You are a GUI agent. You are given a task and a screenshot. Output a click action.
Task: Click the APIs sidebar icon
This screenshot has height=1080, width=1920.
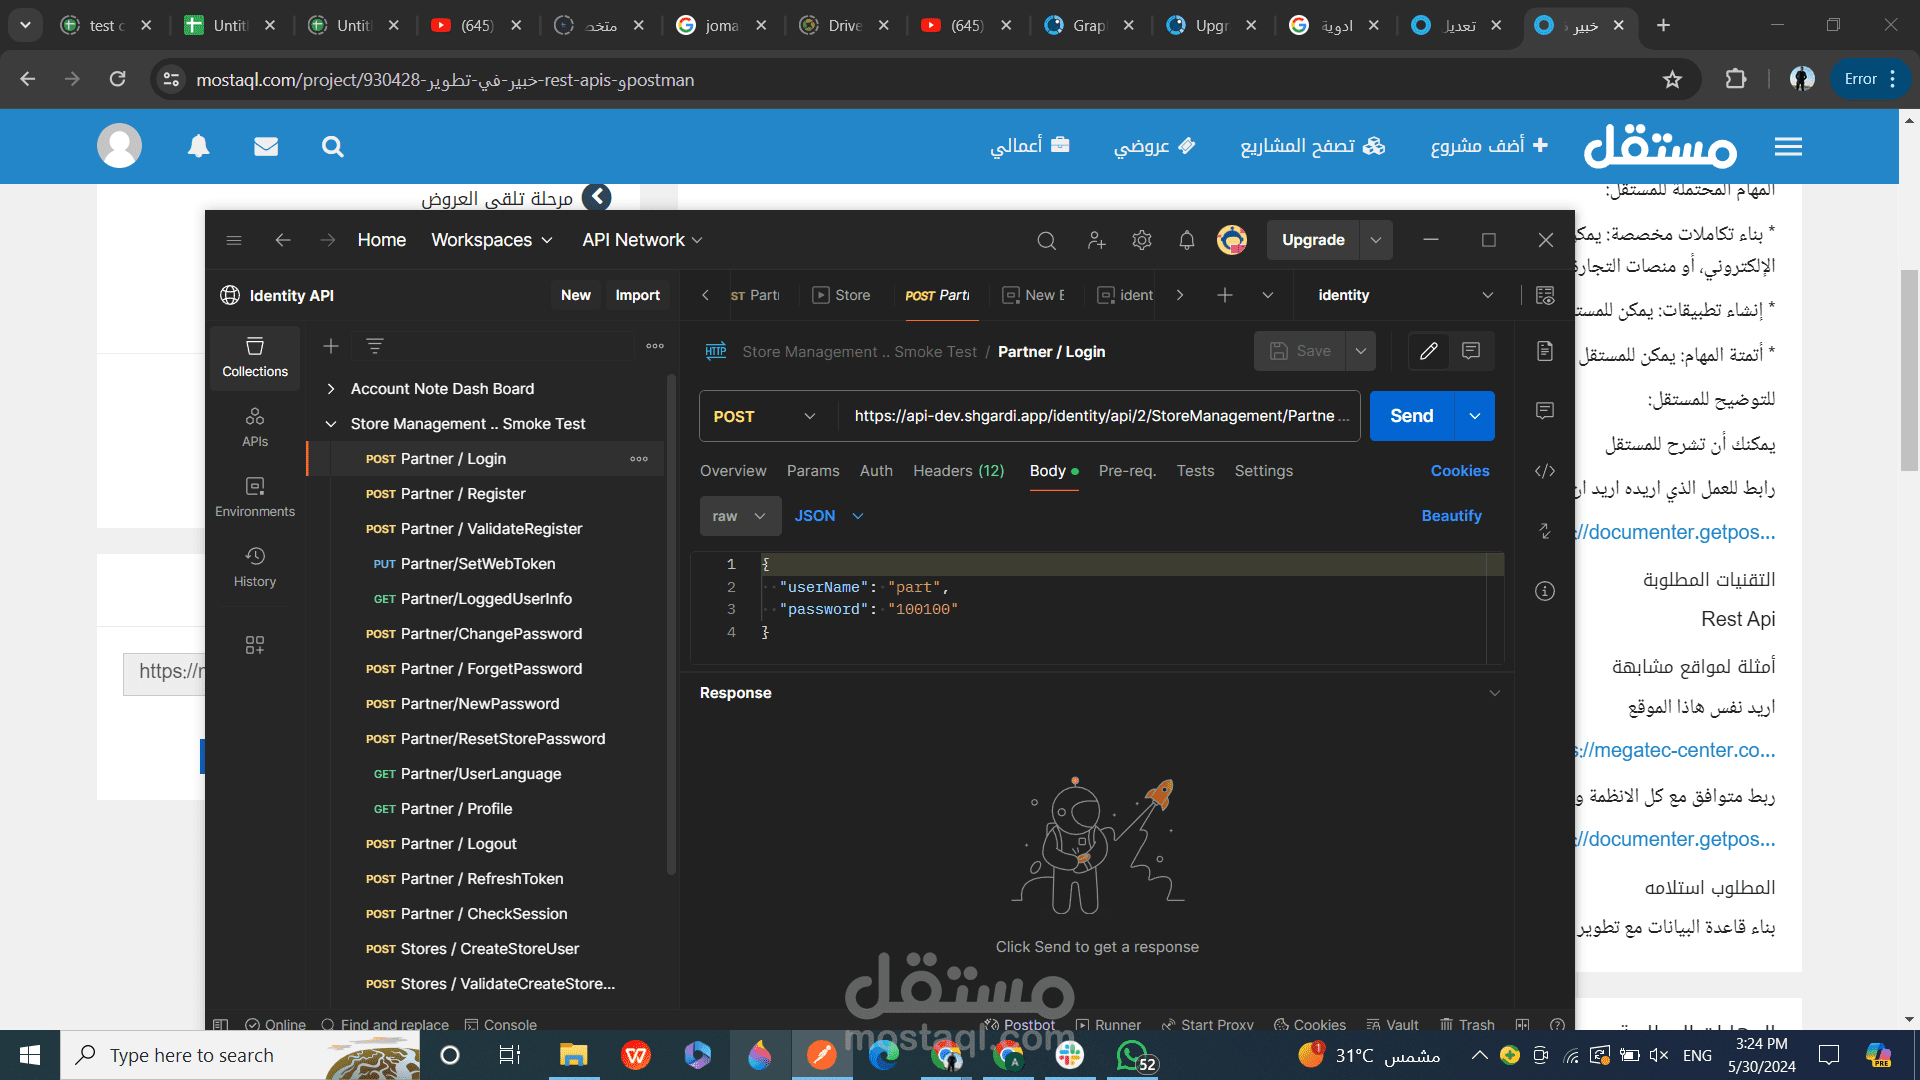(255, 426)
